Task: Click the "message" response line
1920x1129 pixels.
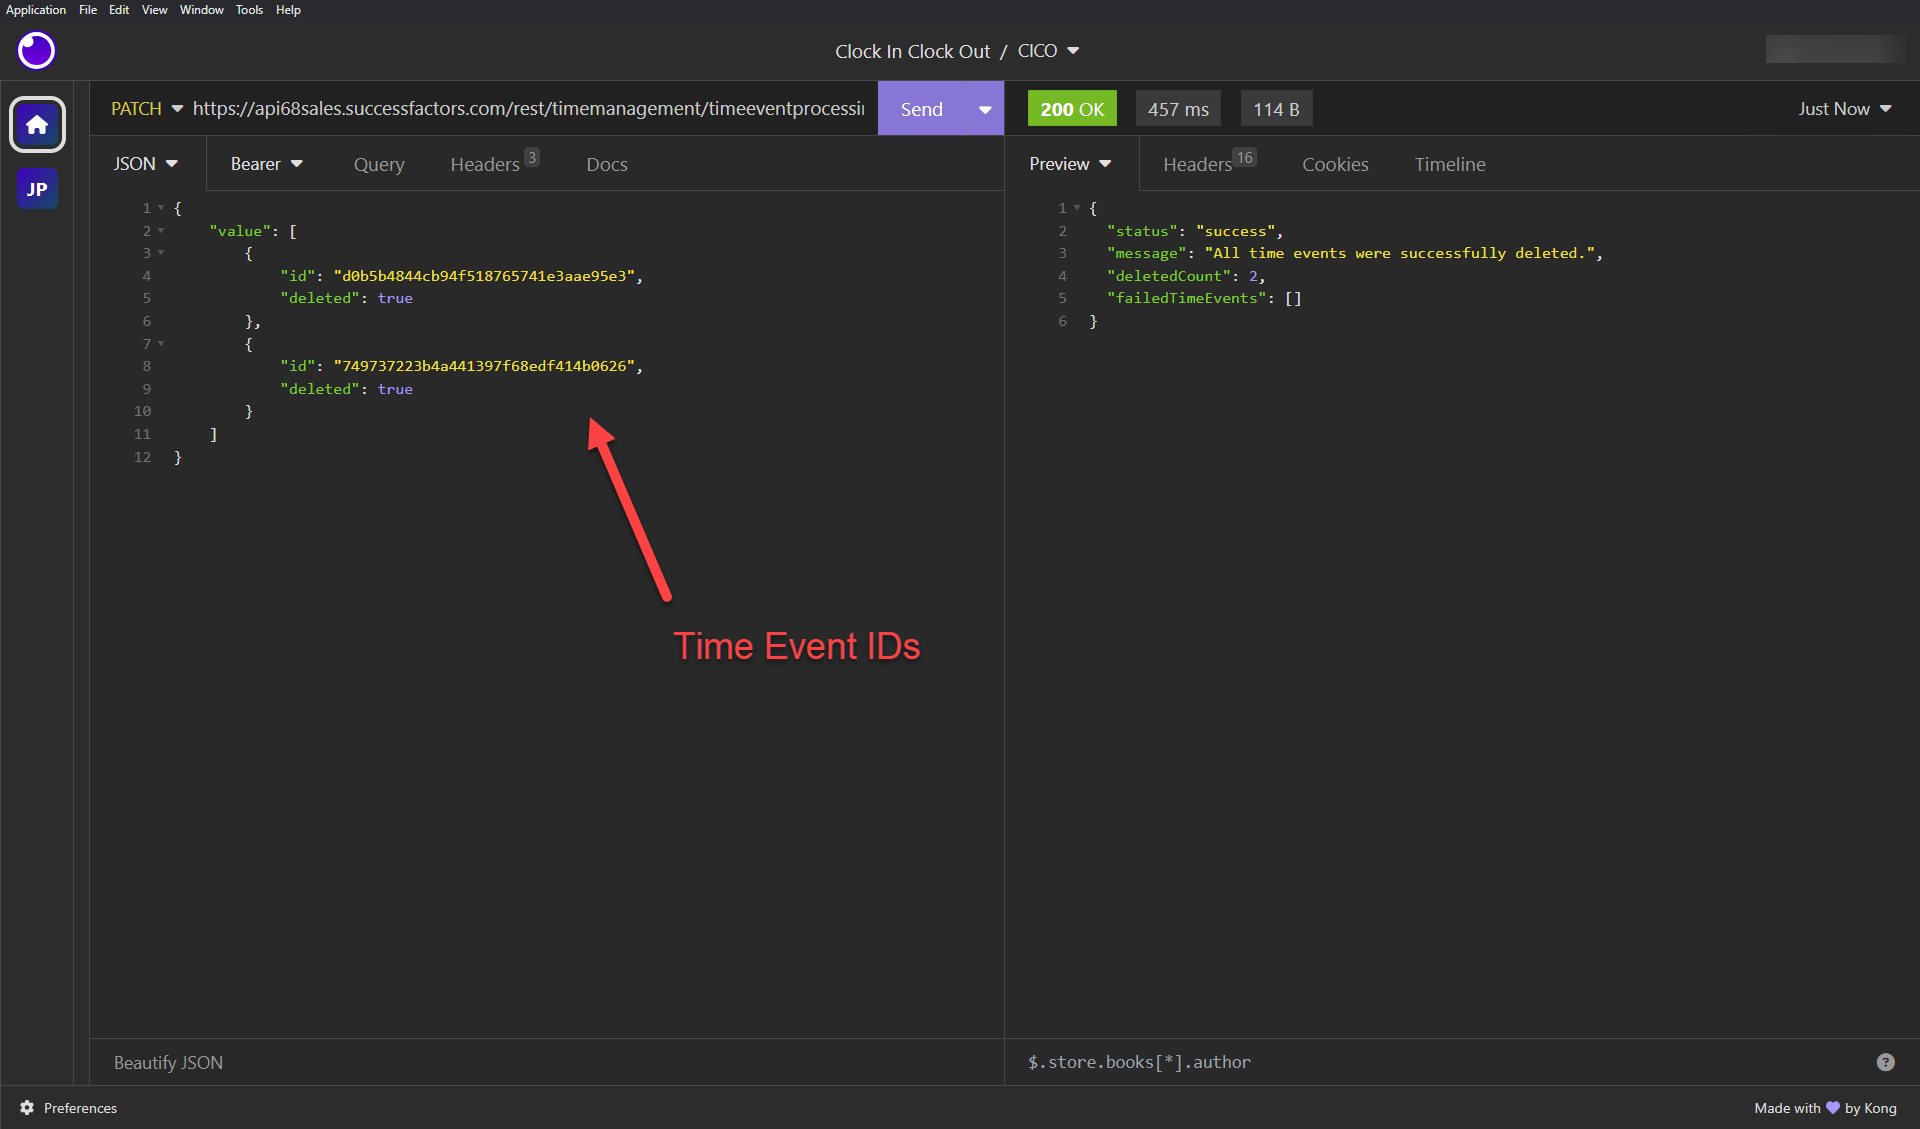Action: [x=1354, y=253]
